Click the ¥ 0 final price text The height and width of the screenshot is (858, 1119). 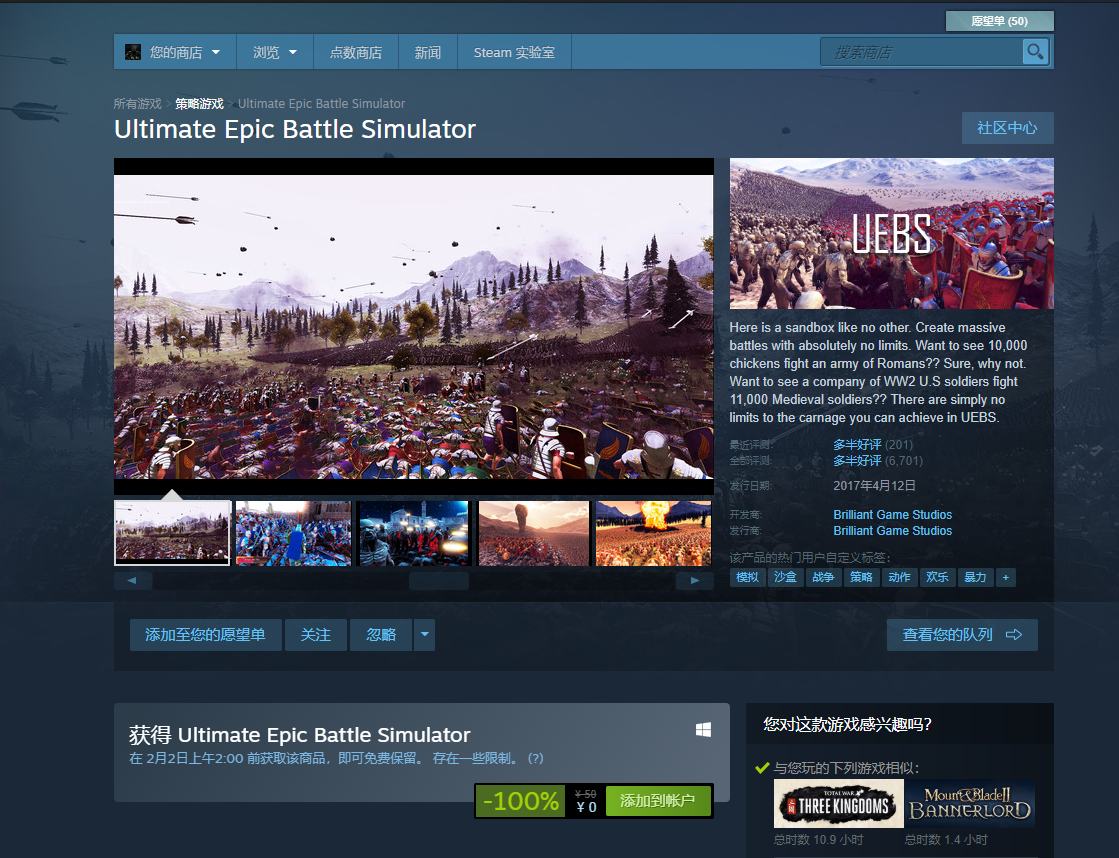coord(587,807)
